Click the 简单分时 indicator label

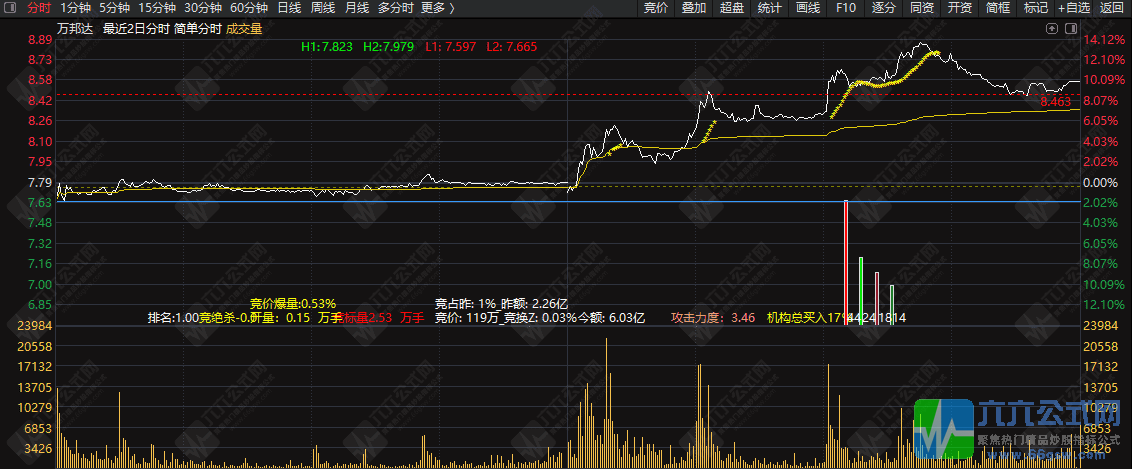click(x=198, y=30)
